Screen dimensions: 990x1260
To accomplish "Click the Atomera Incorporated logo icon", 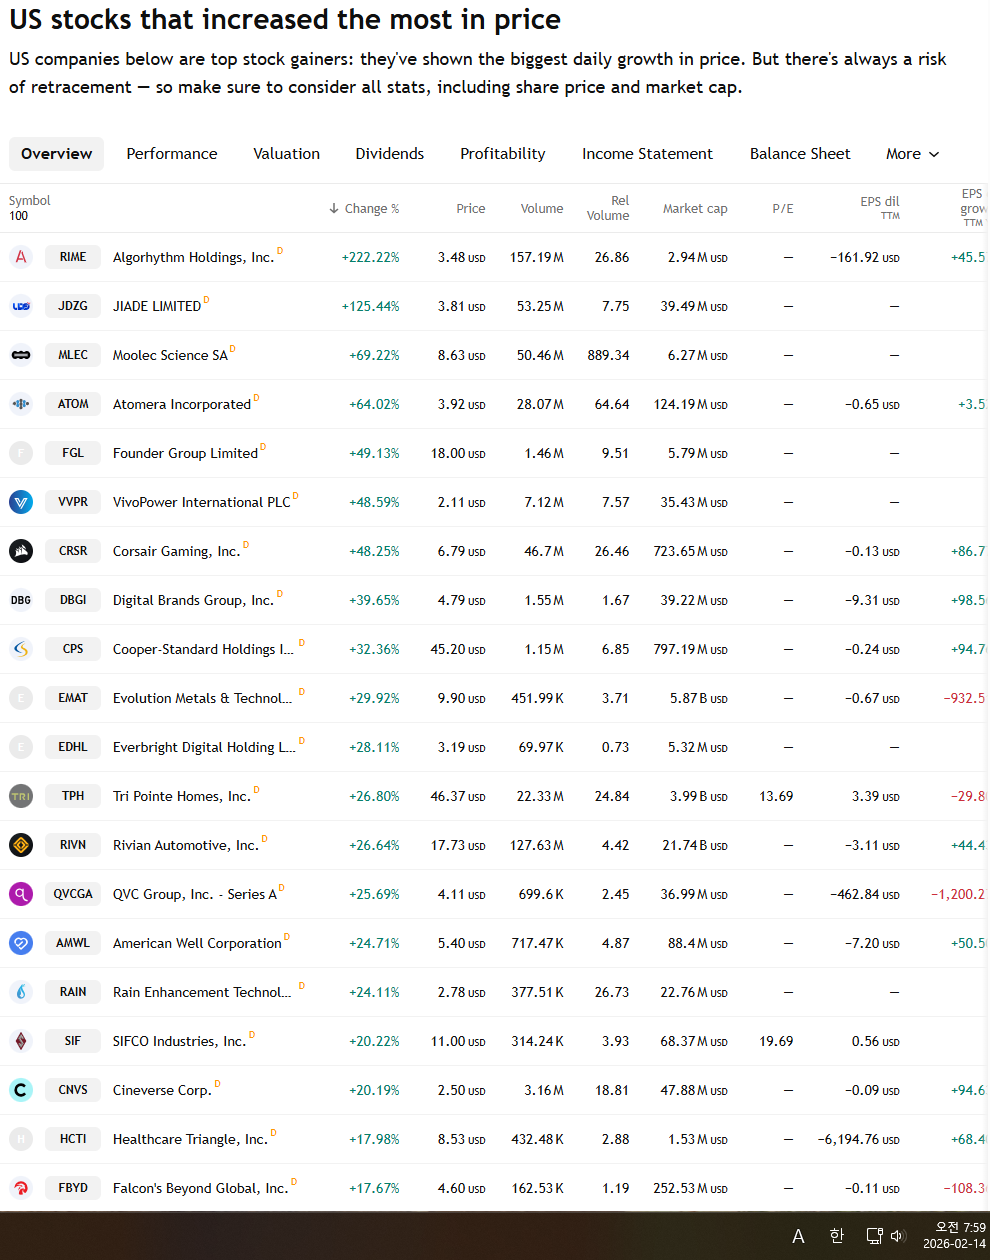I will point(21,404).
